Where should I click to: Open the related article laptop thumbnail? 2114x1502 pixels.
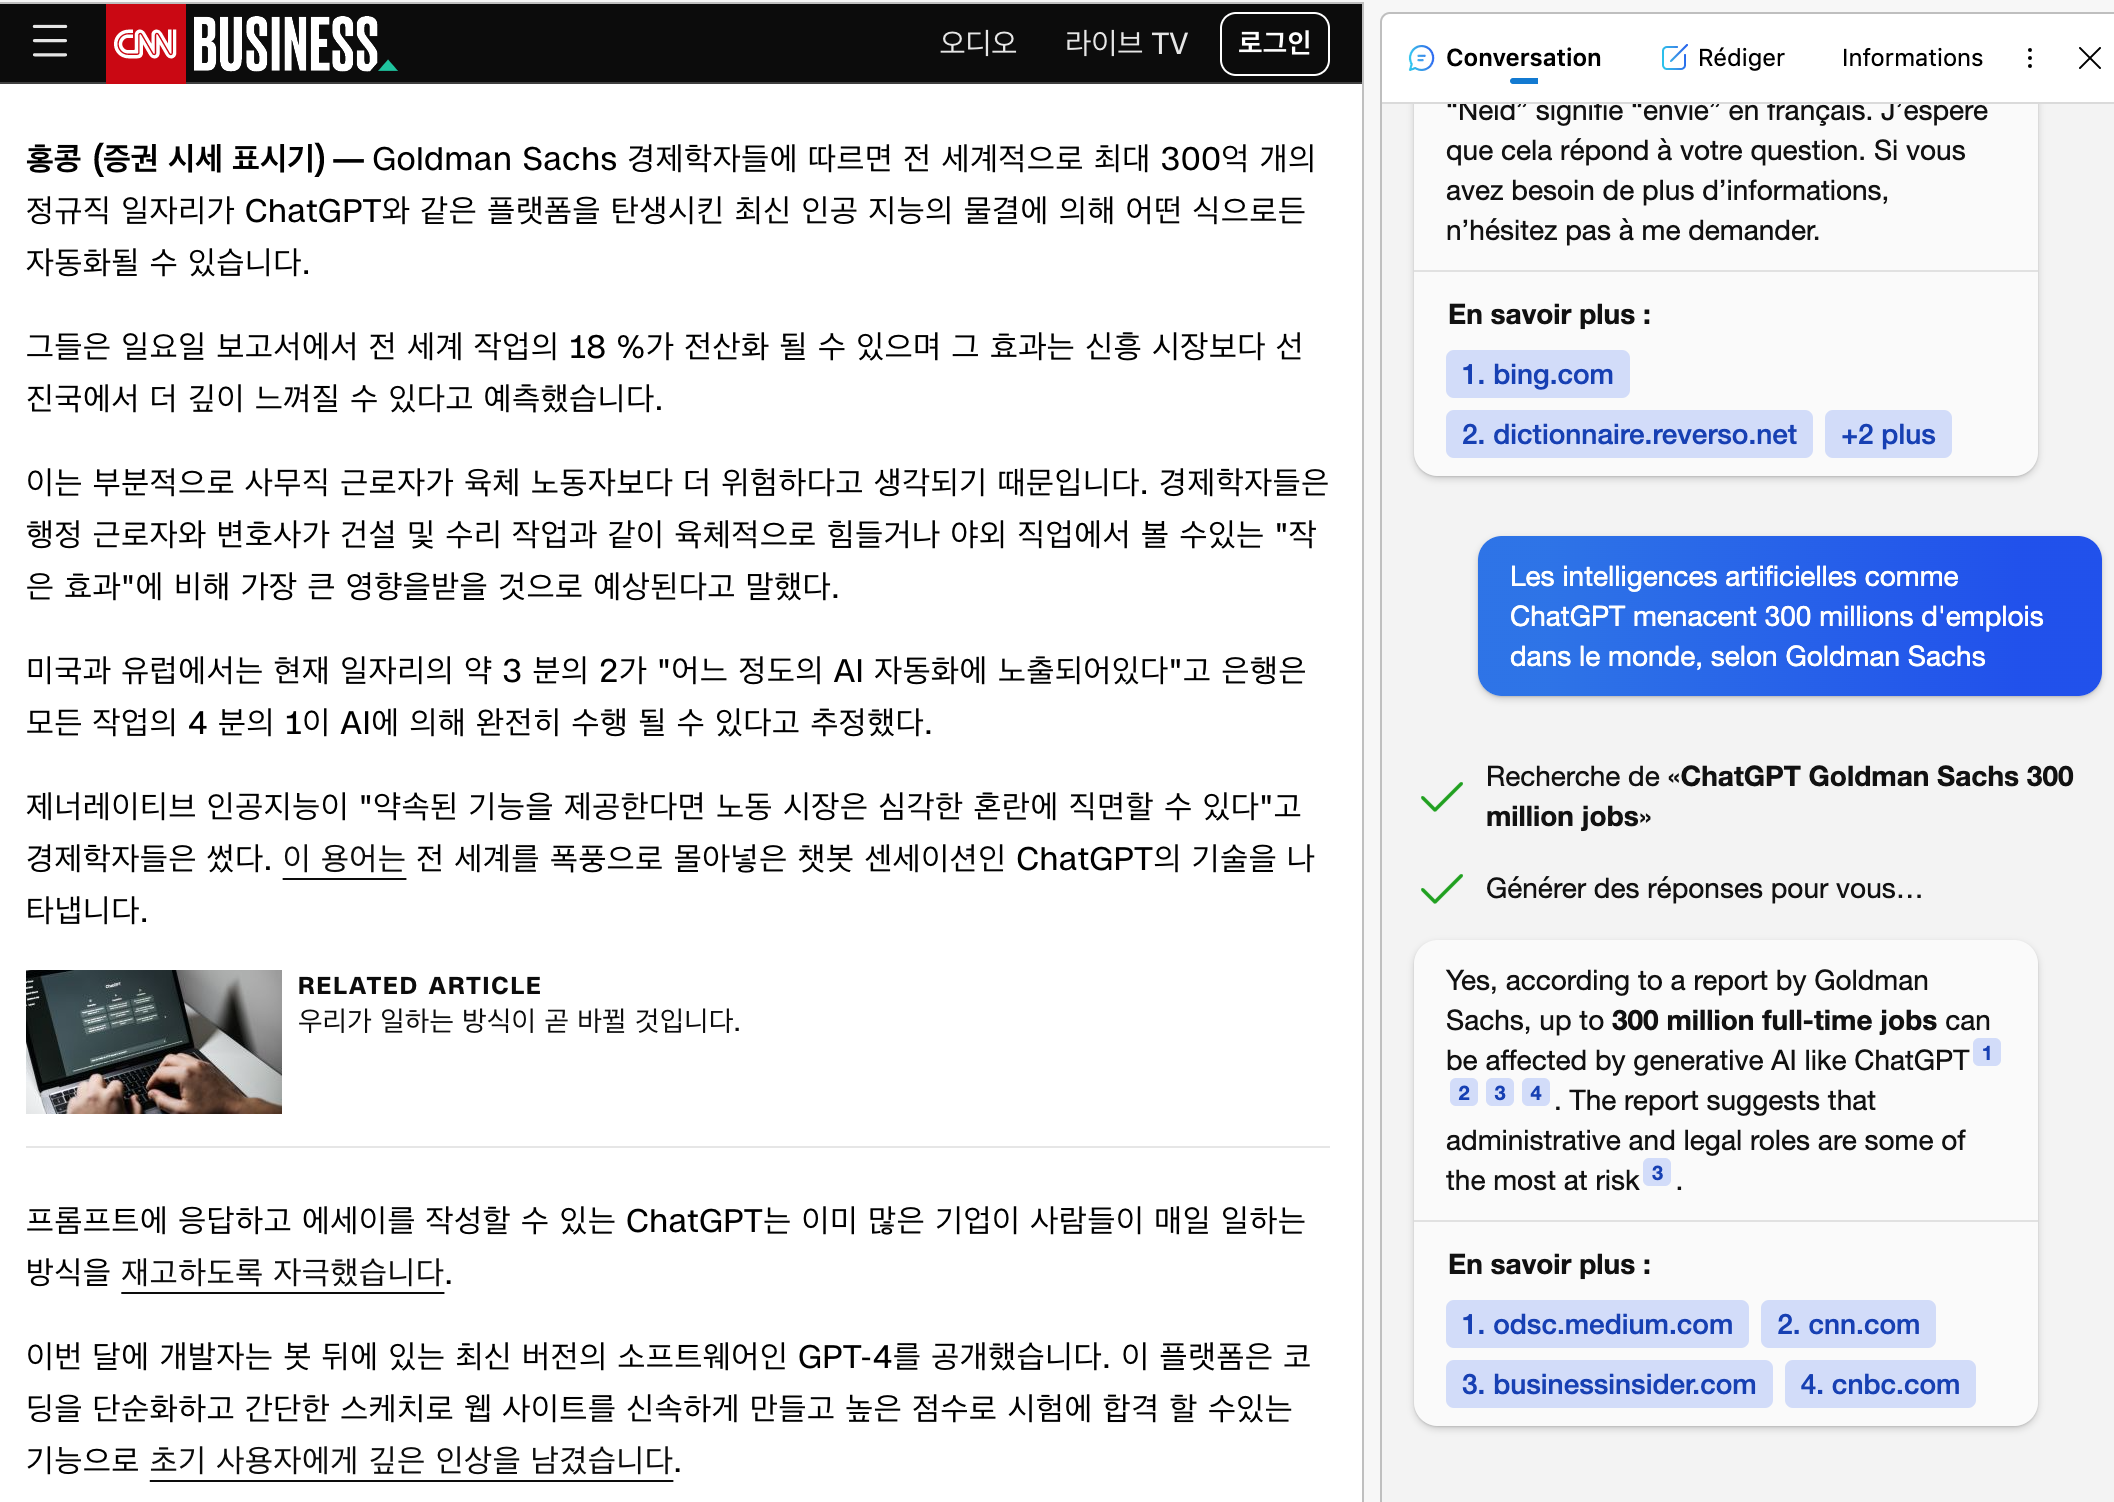click(x=154, y=1042)
